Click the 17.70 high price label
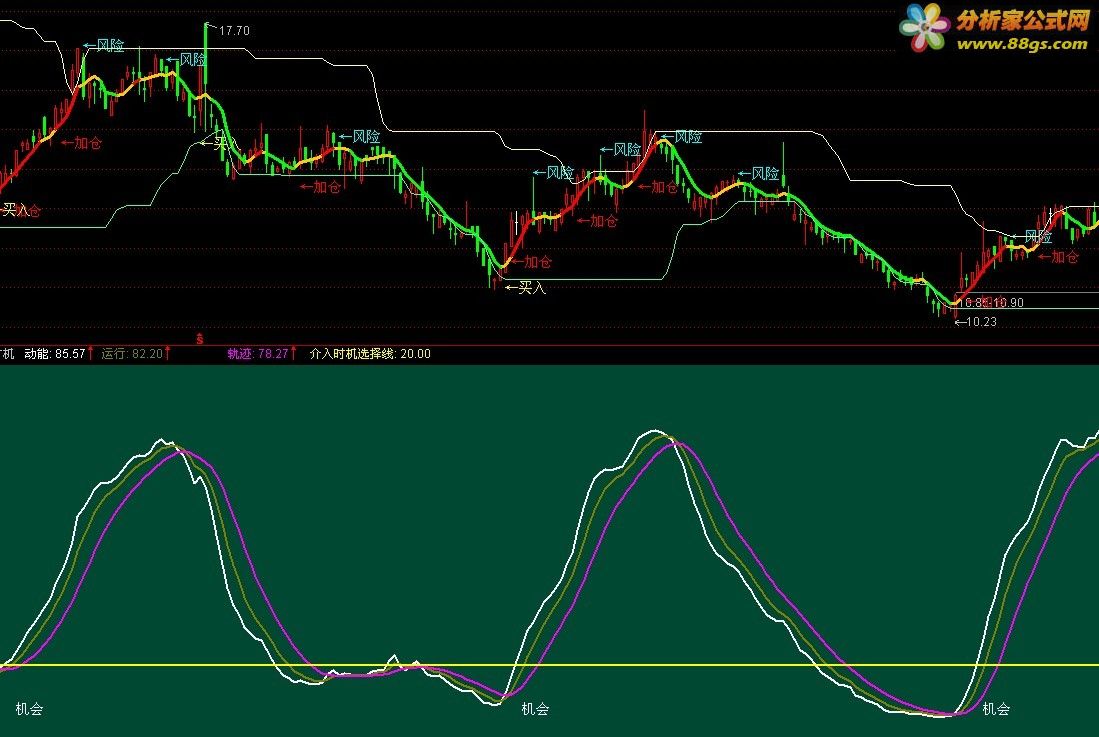The width and height of the screenshot is (1099, 737). tap(234, 31)
